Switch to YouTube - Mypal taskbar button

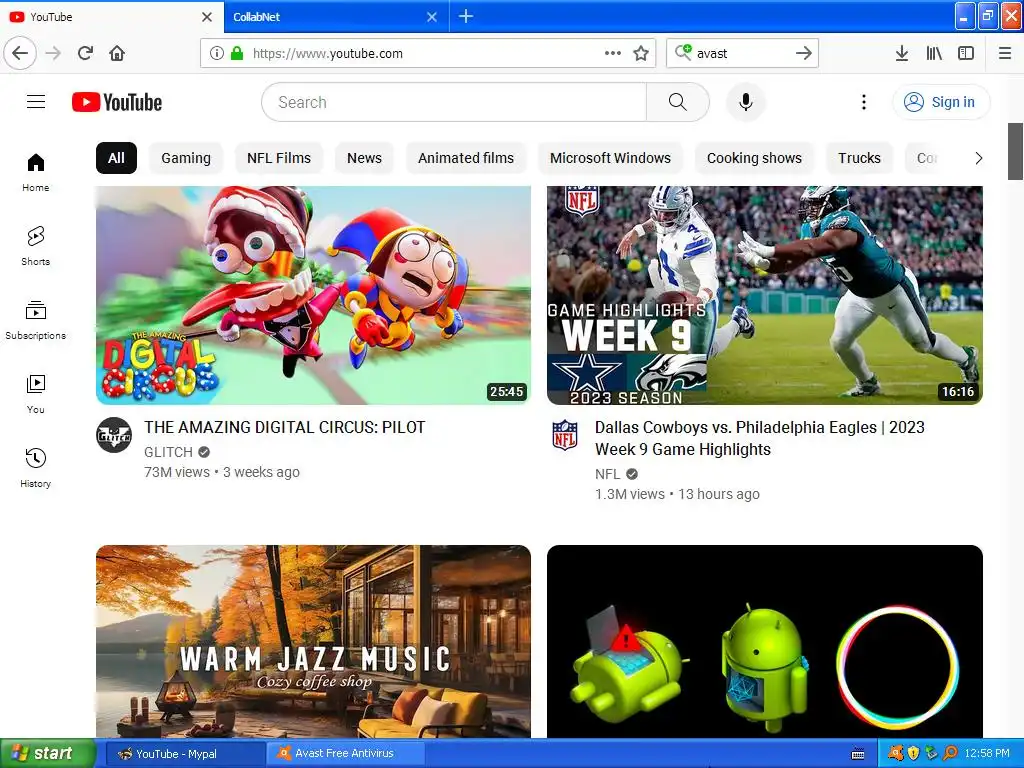185,754
